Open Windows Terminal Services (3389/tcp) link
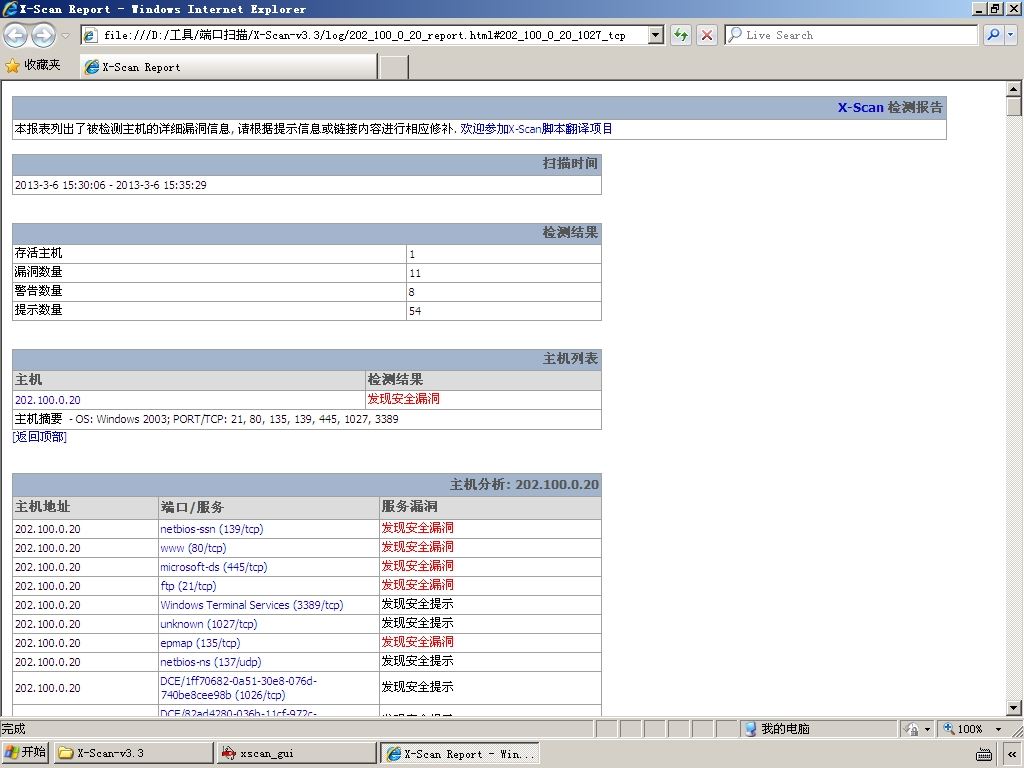Screen dimensions: 1024x768 click(251, 605)
